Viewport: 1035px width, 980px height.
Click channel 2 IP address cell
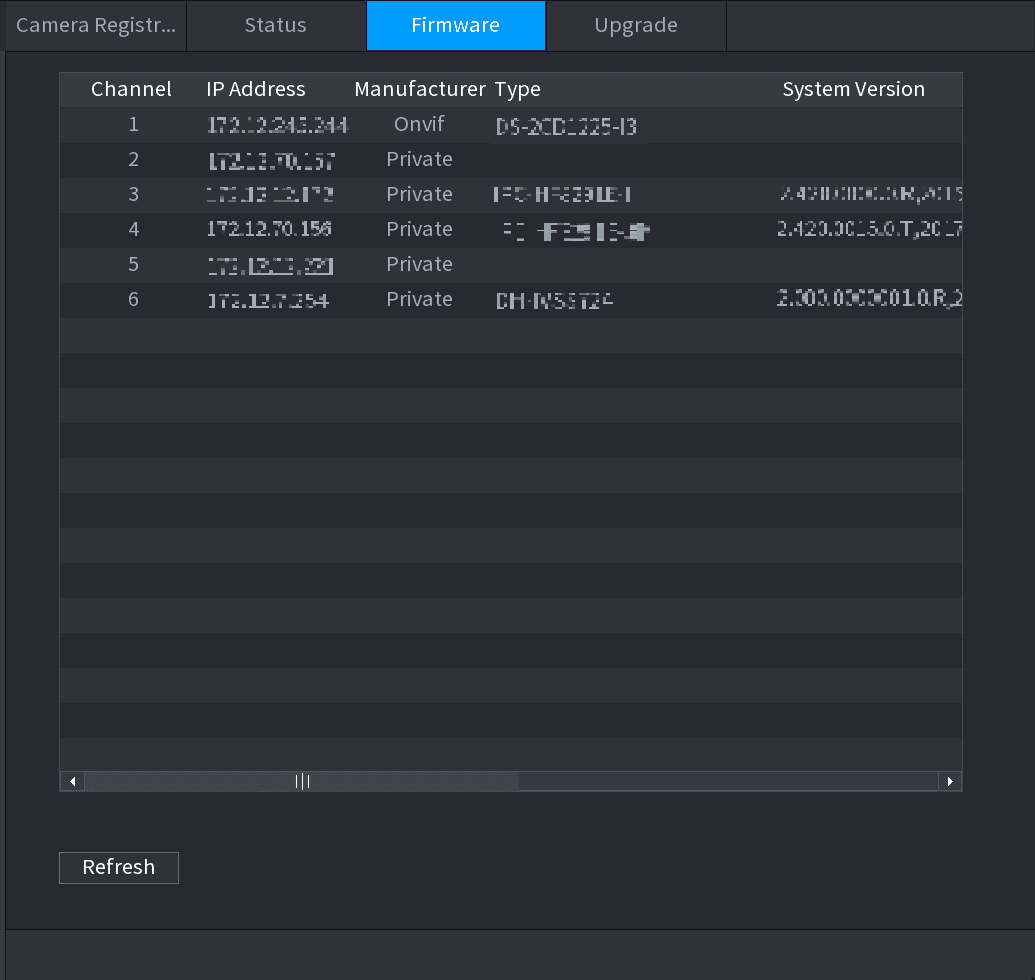pyautogui.click(x=271, y=161)
